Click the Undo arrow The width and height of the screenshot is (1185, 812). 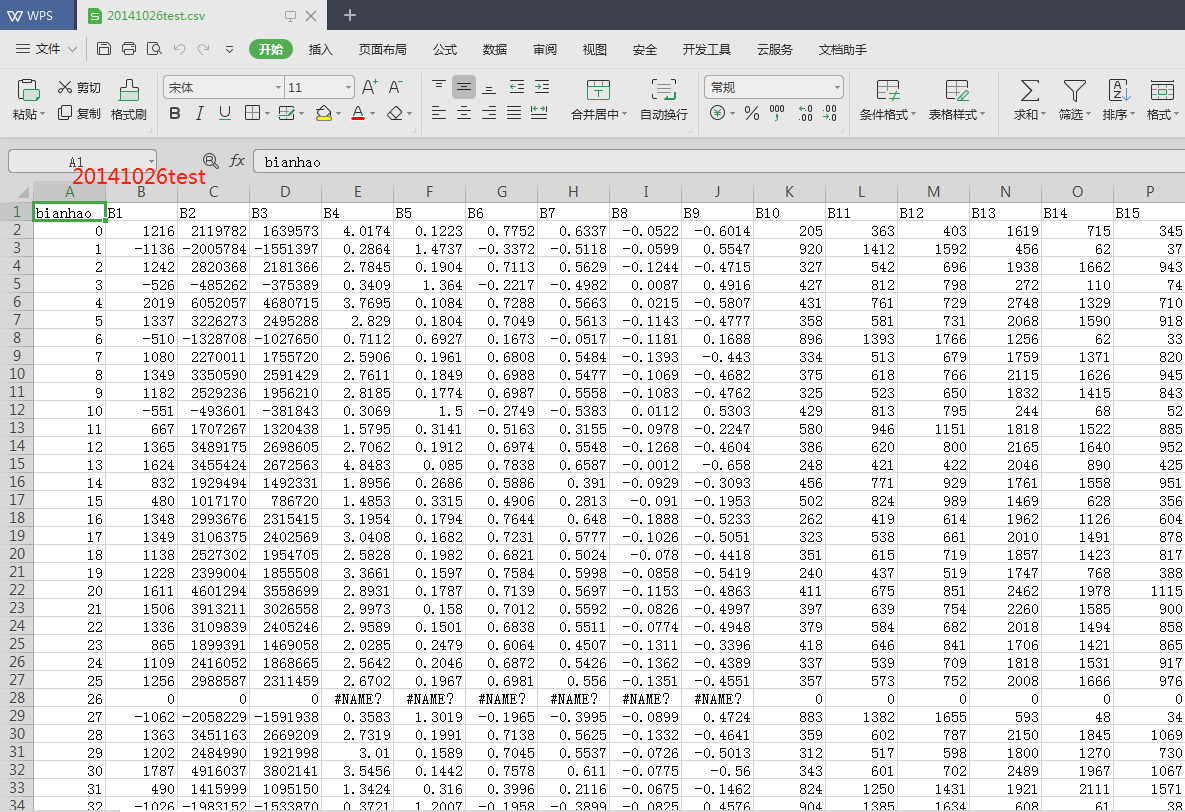(x=179, y=49)
